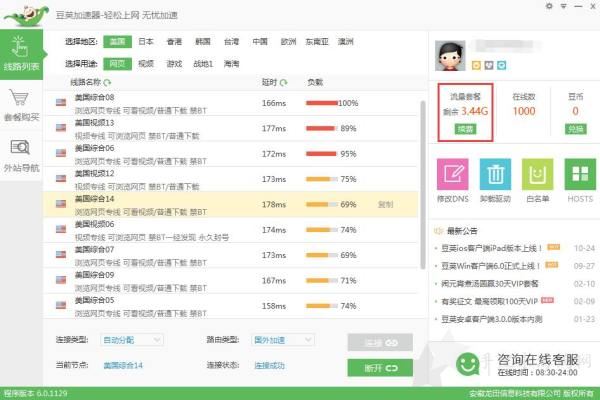This screenshot has height=400, width=600.
Task: Click the line list vertical scrollbar
Action: coord(423,185)
